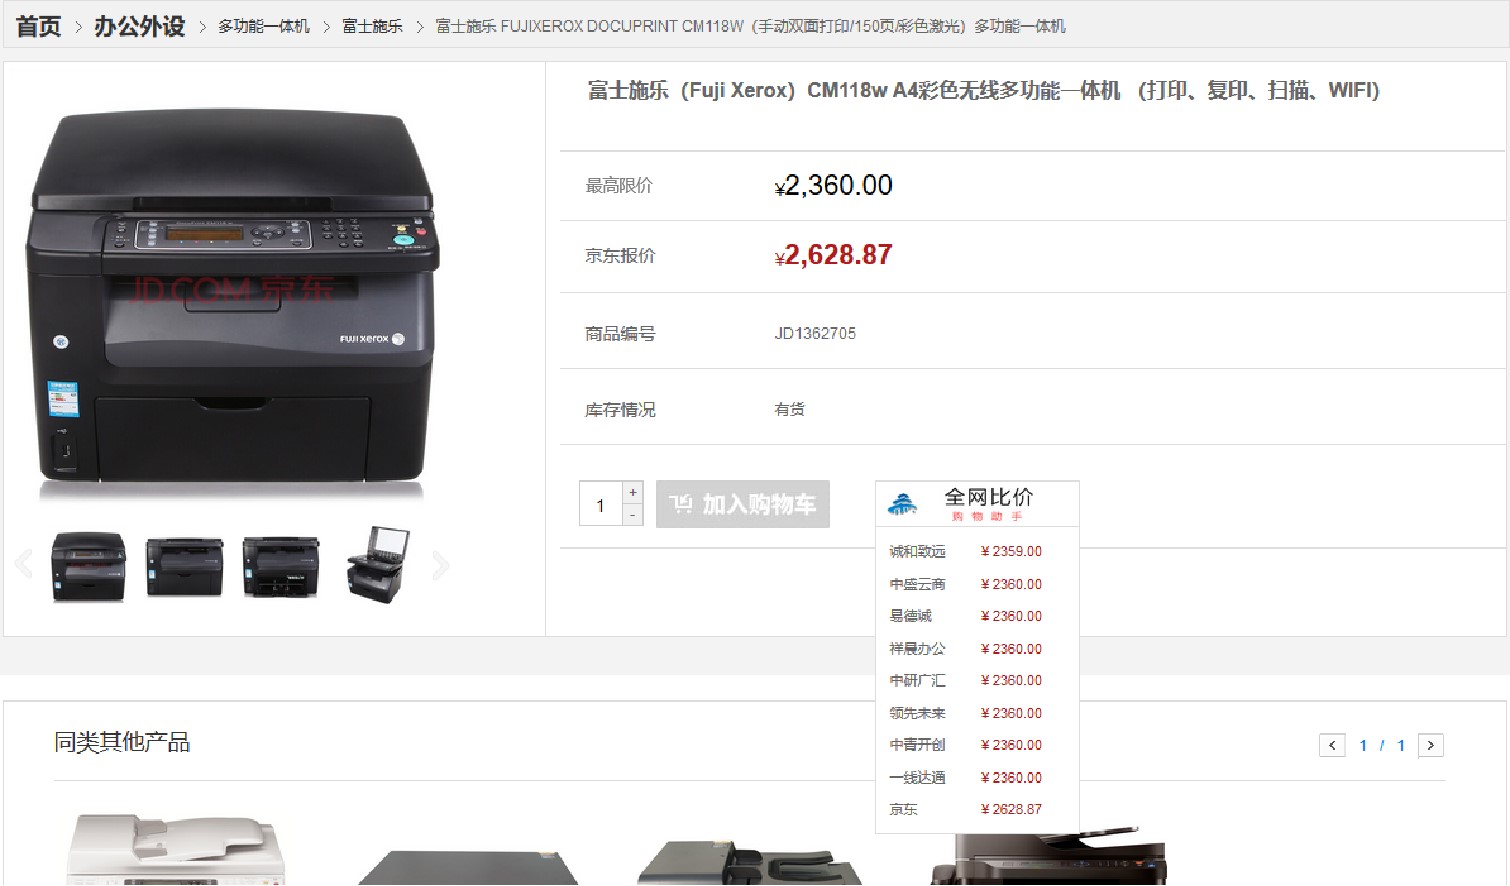This screenshot has height=886, width=1510.
Task: Go to next page of similar products
Action: click(1430, 745)
